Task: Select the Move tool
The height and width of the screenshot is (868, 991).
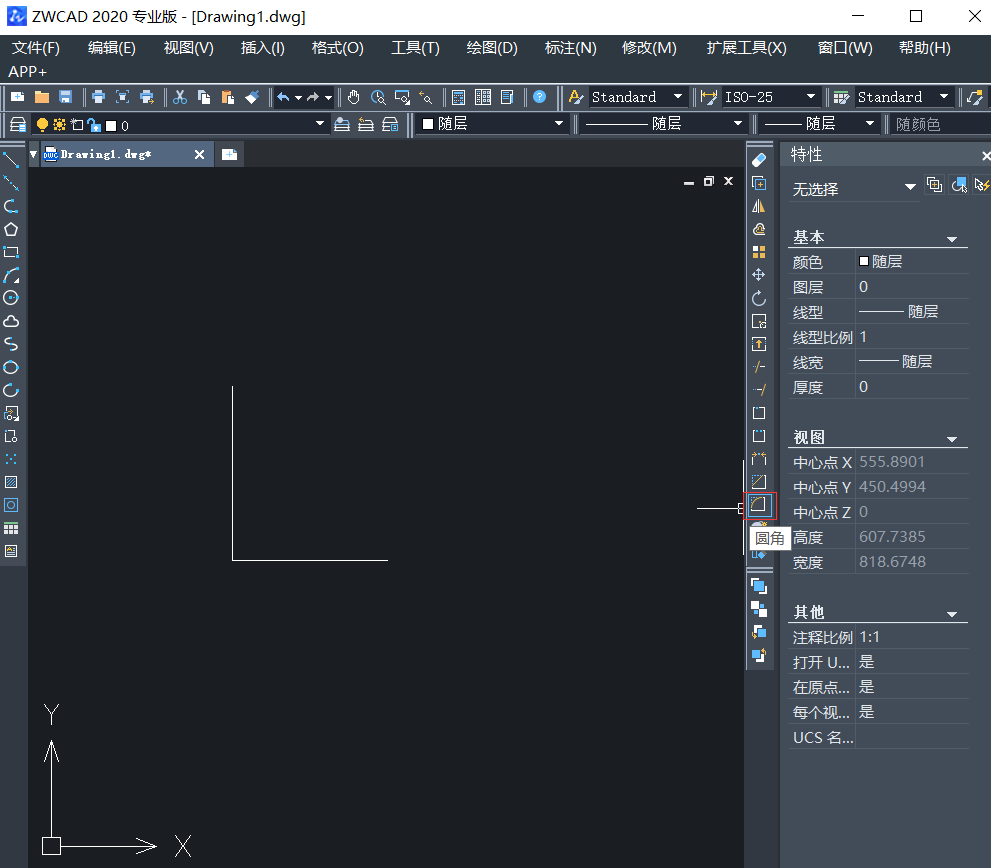Action: 758,274
